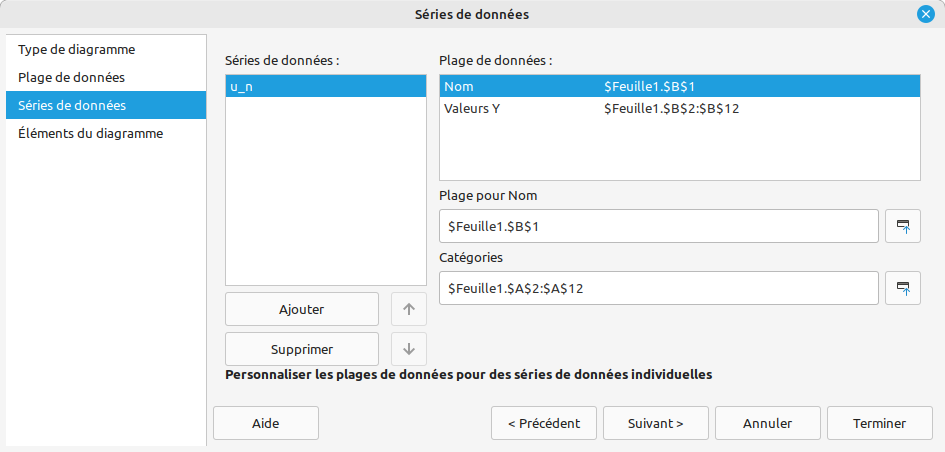Go to the Plage de données step

click(x=71, y=77)
